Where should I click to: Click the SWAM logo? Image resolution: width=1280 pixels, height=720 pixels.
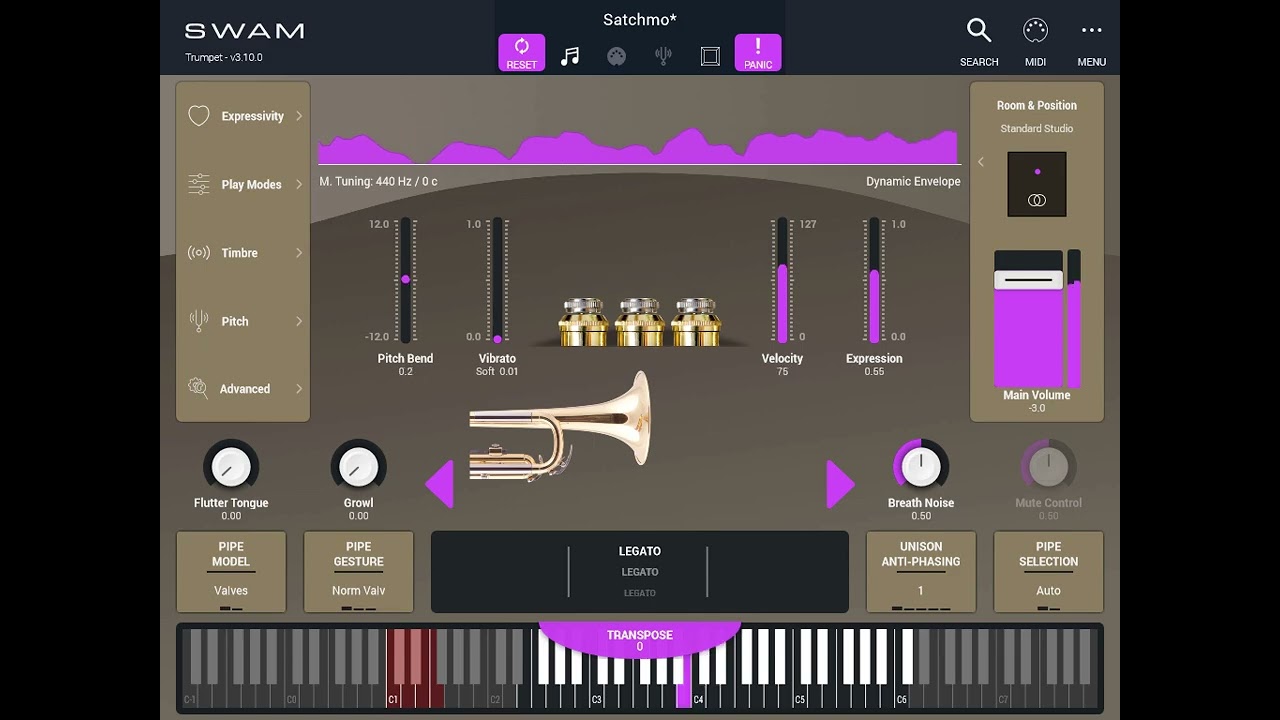coord(244,31)
